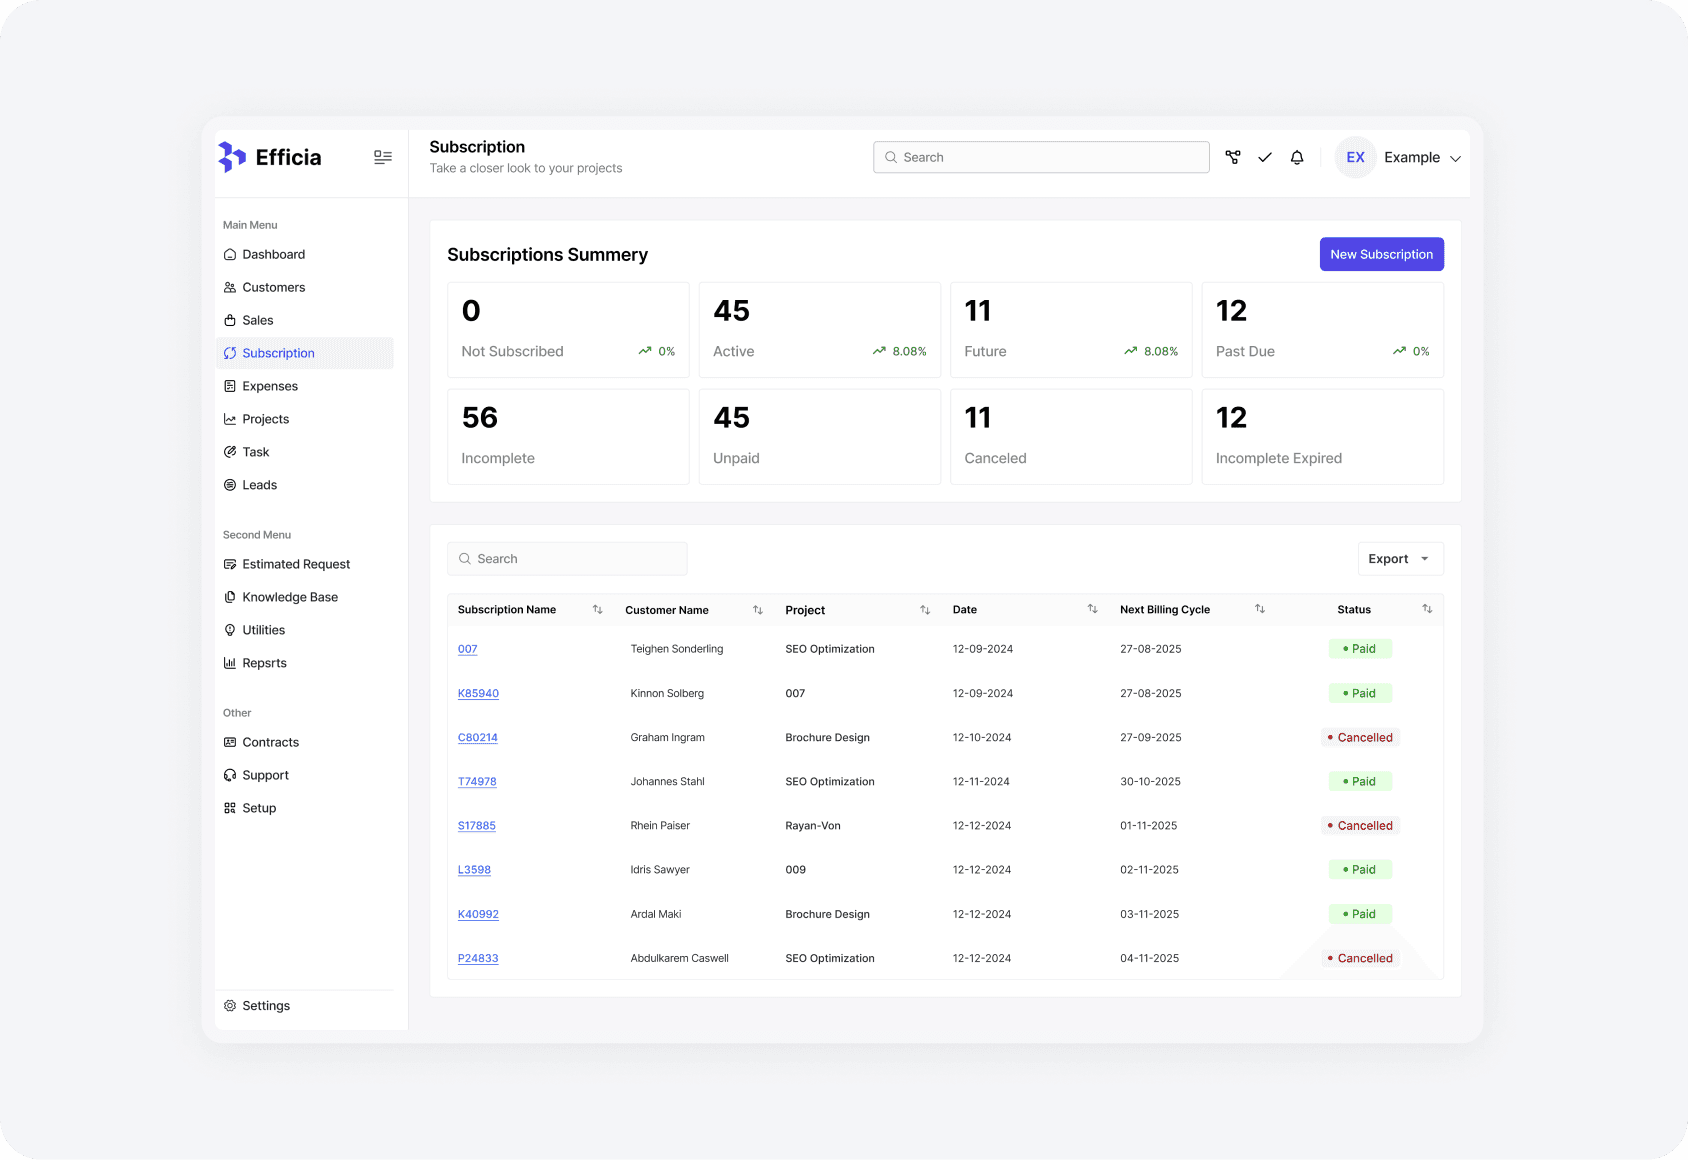Open Contracts under Other

click(304, 742)
